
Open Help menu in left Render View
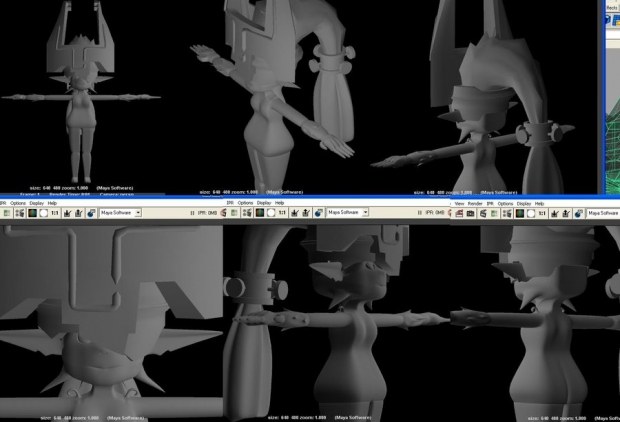52,203
